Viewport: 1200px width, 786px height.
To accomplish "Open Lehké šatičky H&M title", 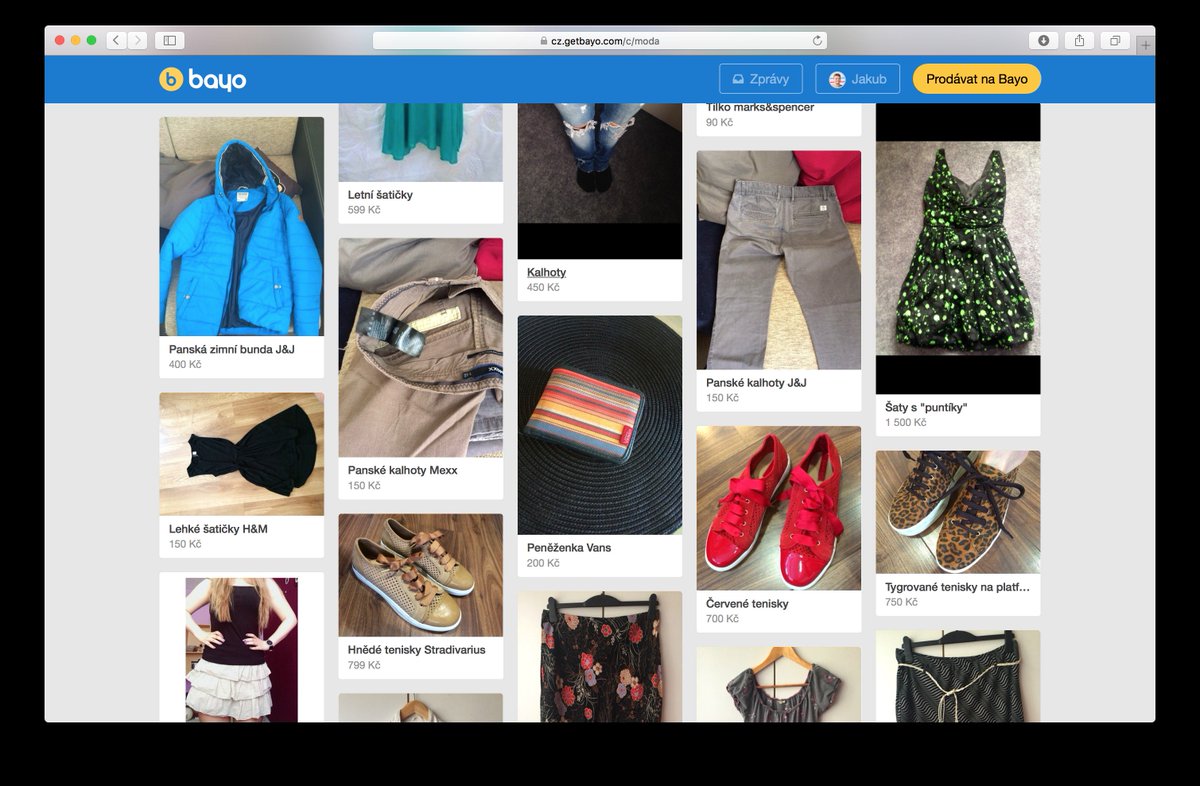I will [x=218, y=529].
